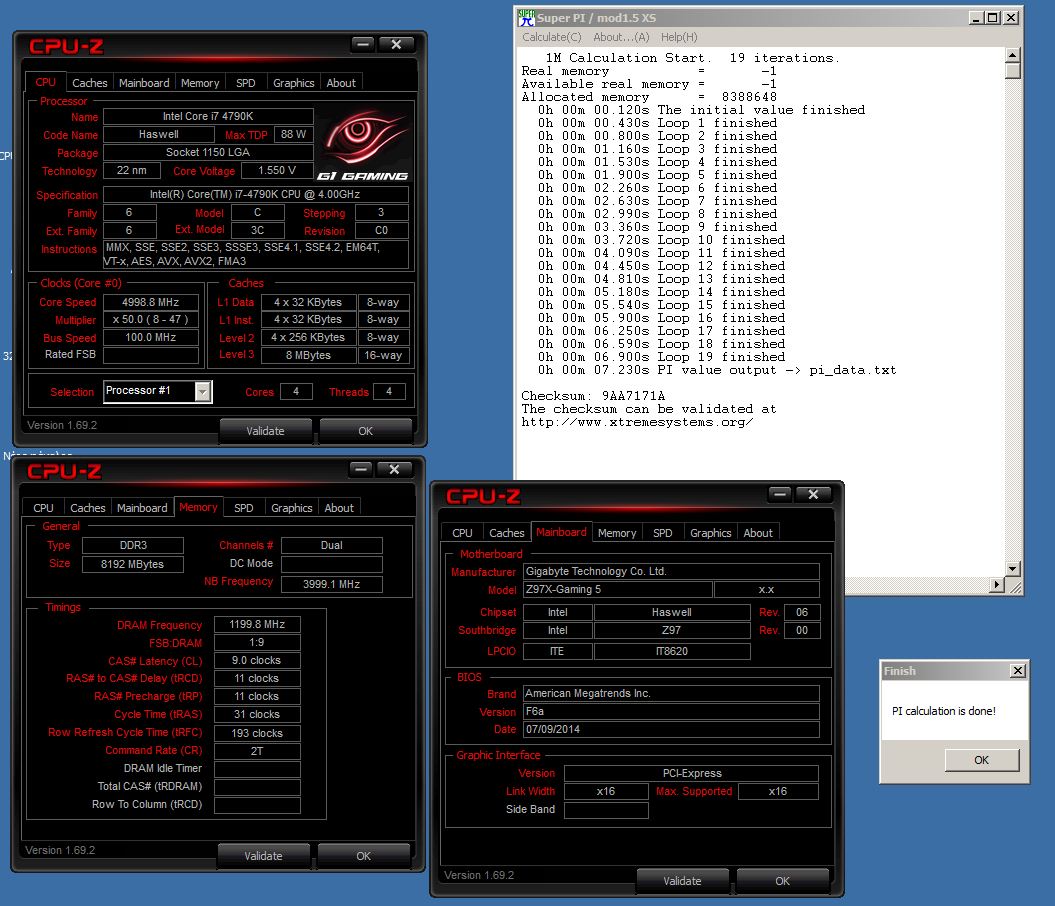Click Validate in the CPU-Z motherboard window
This screenshot has height=906, width=1055.
point(682,881)
